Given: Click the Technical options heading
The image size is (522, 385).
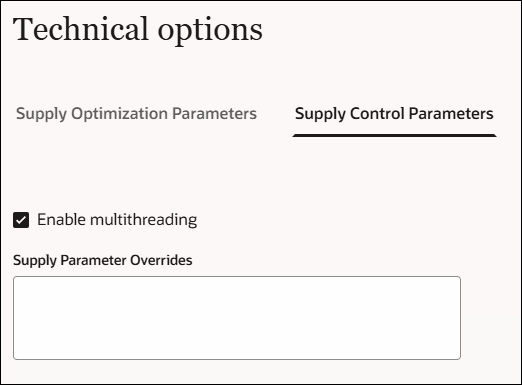Looking at the screenshot, I should point(138,30).
